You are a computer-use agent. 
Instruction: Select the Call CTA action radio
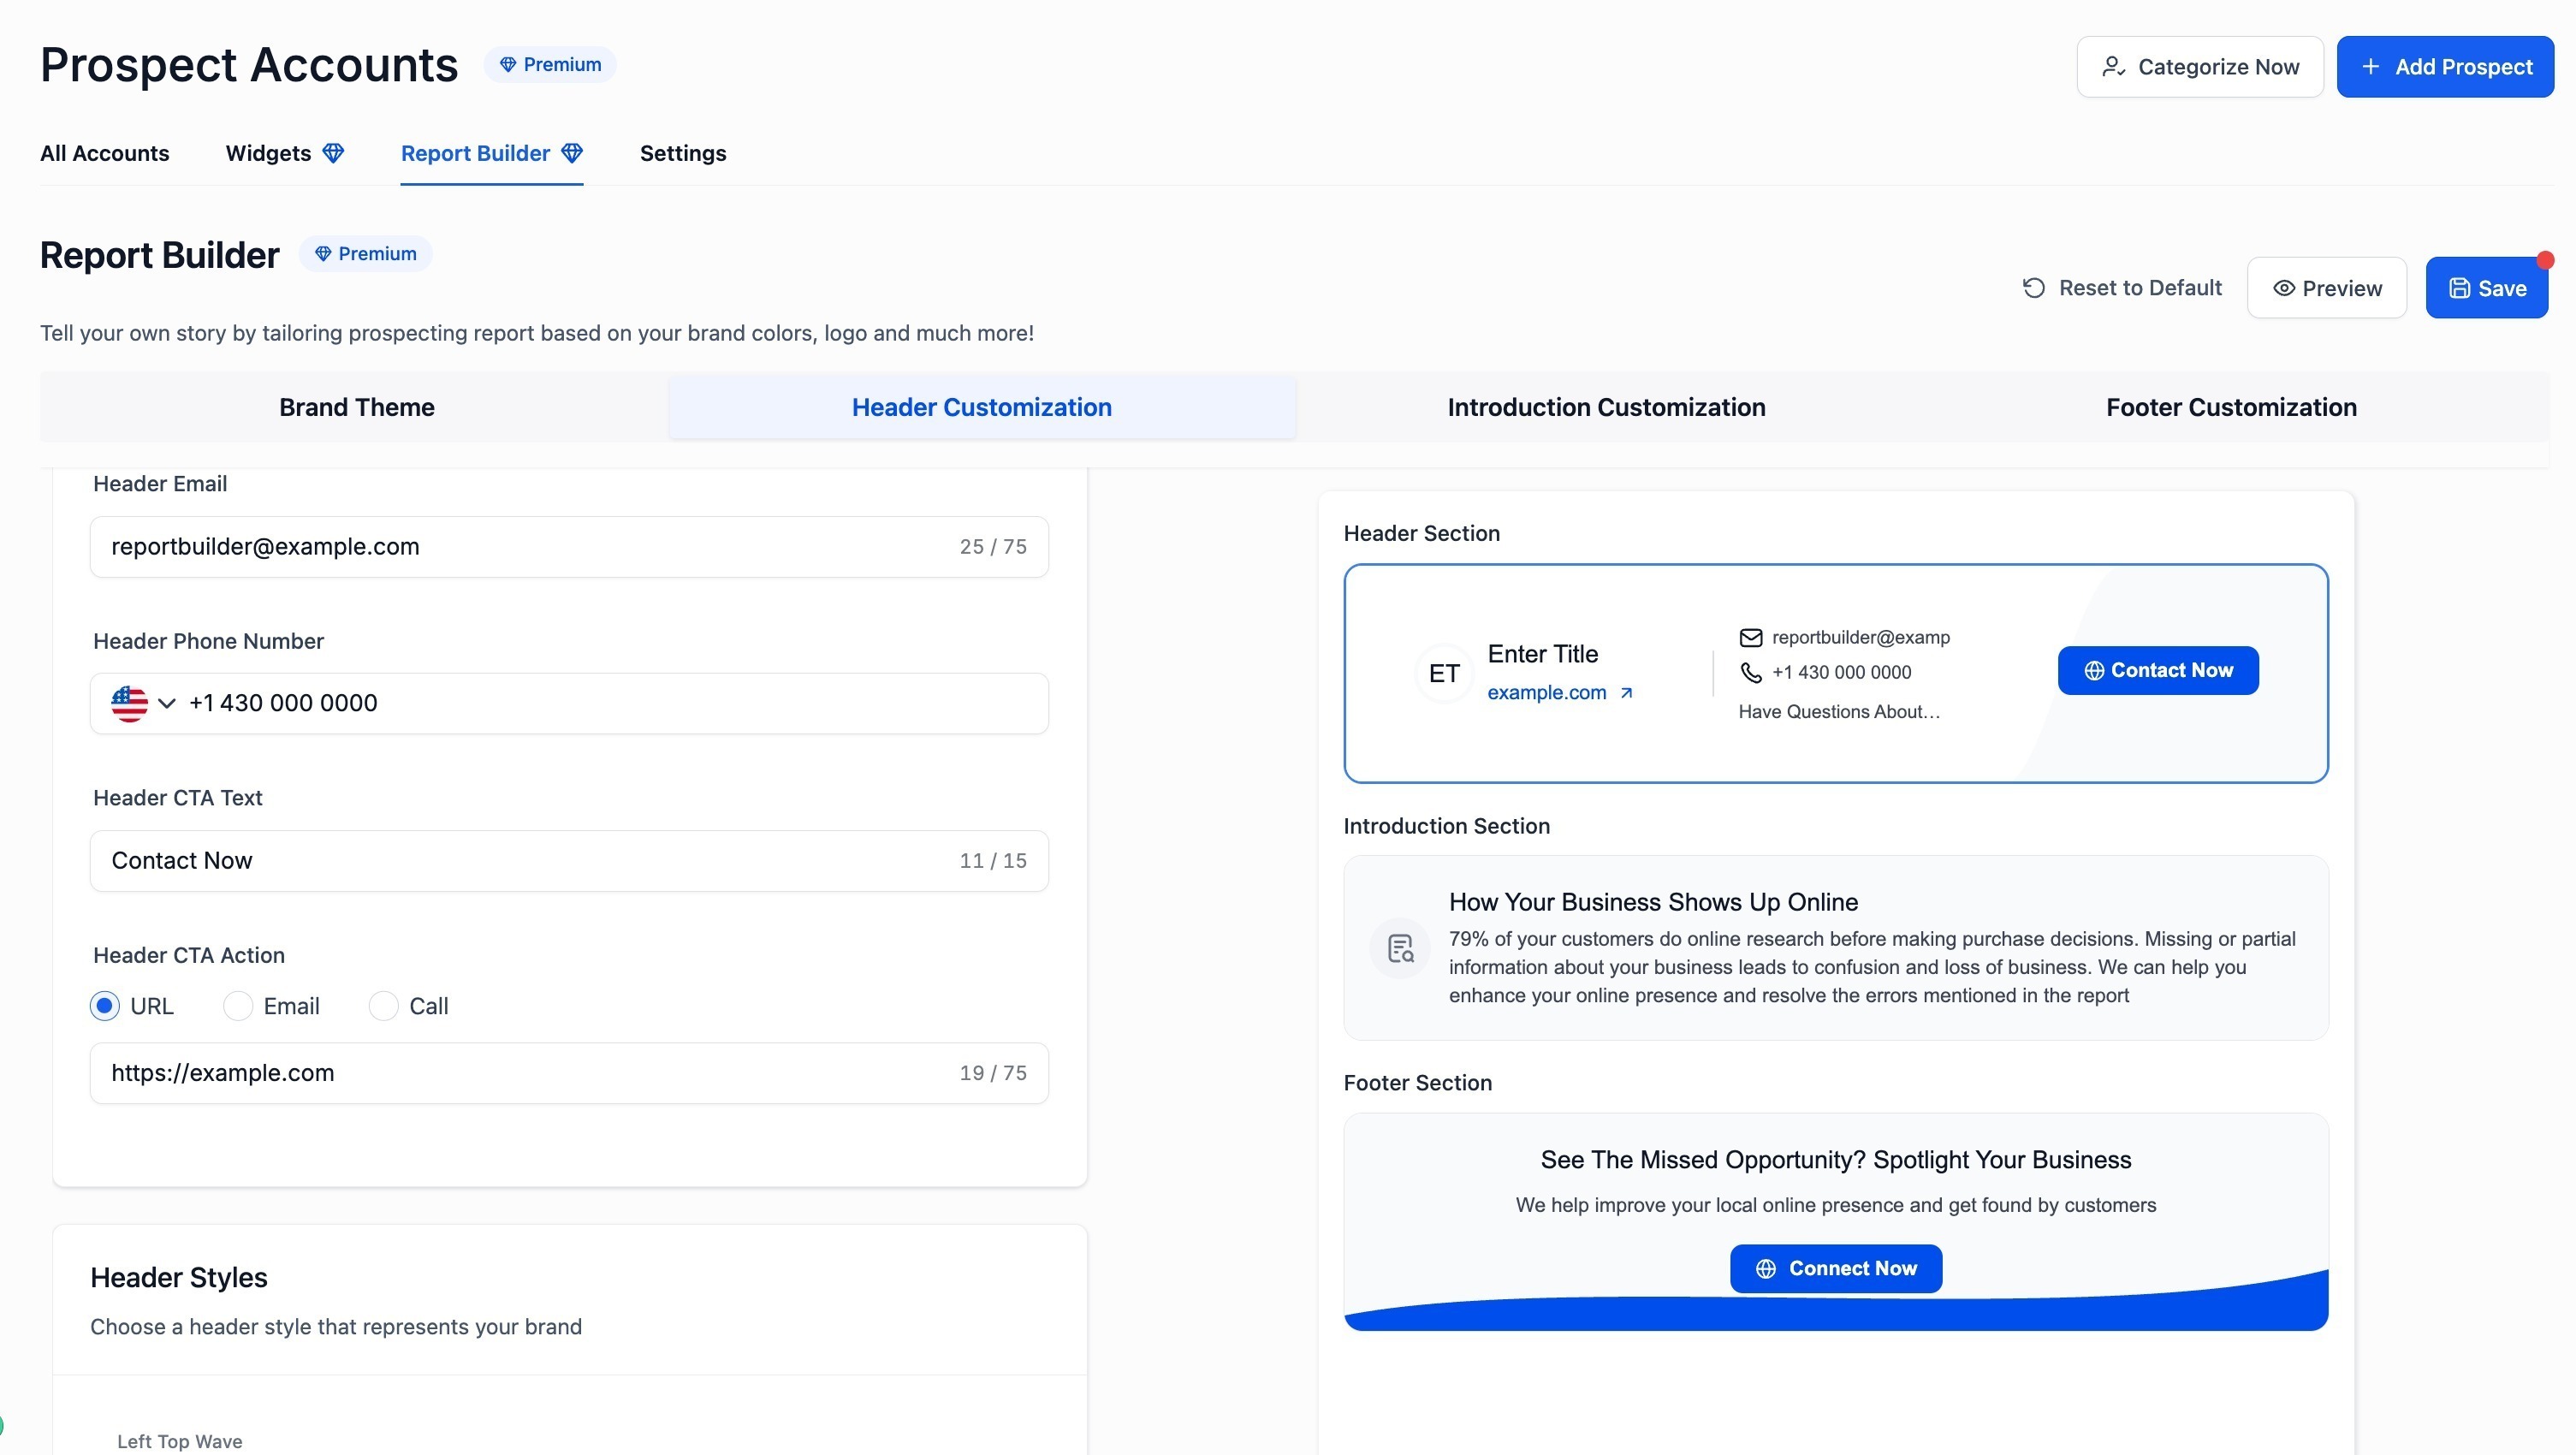coord(384,1006)
